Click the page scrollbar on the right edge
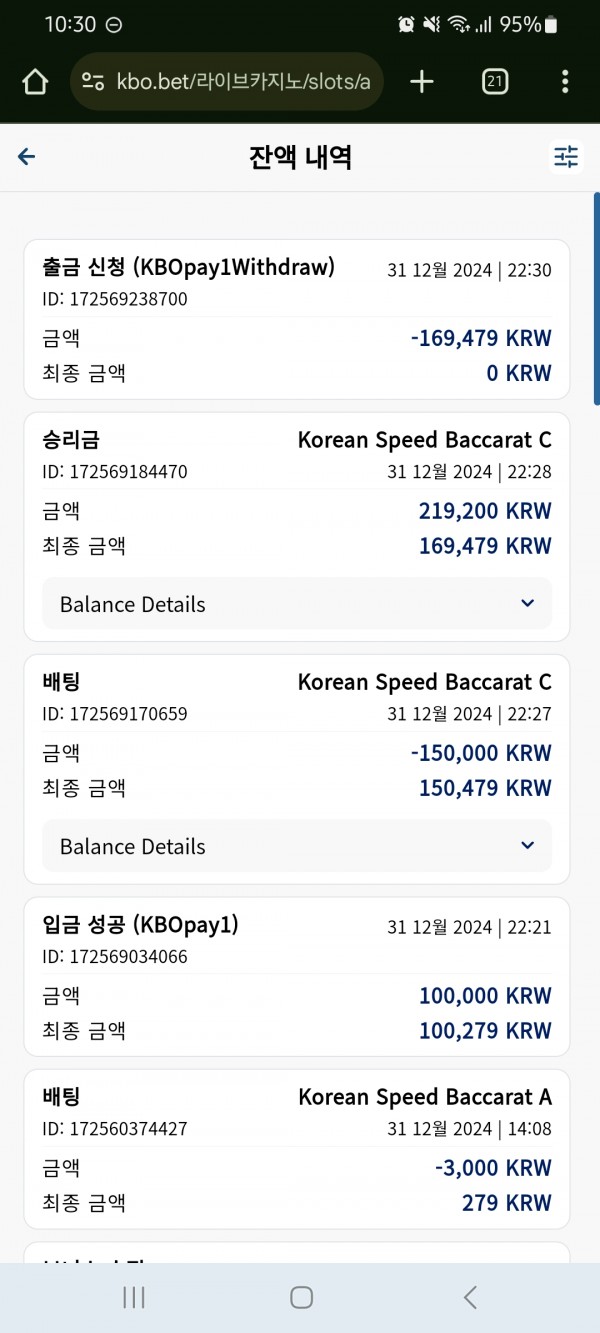This screenshot has height=1333, width=600. (x=596, y=298)
